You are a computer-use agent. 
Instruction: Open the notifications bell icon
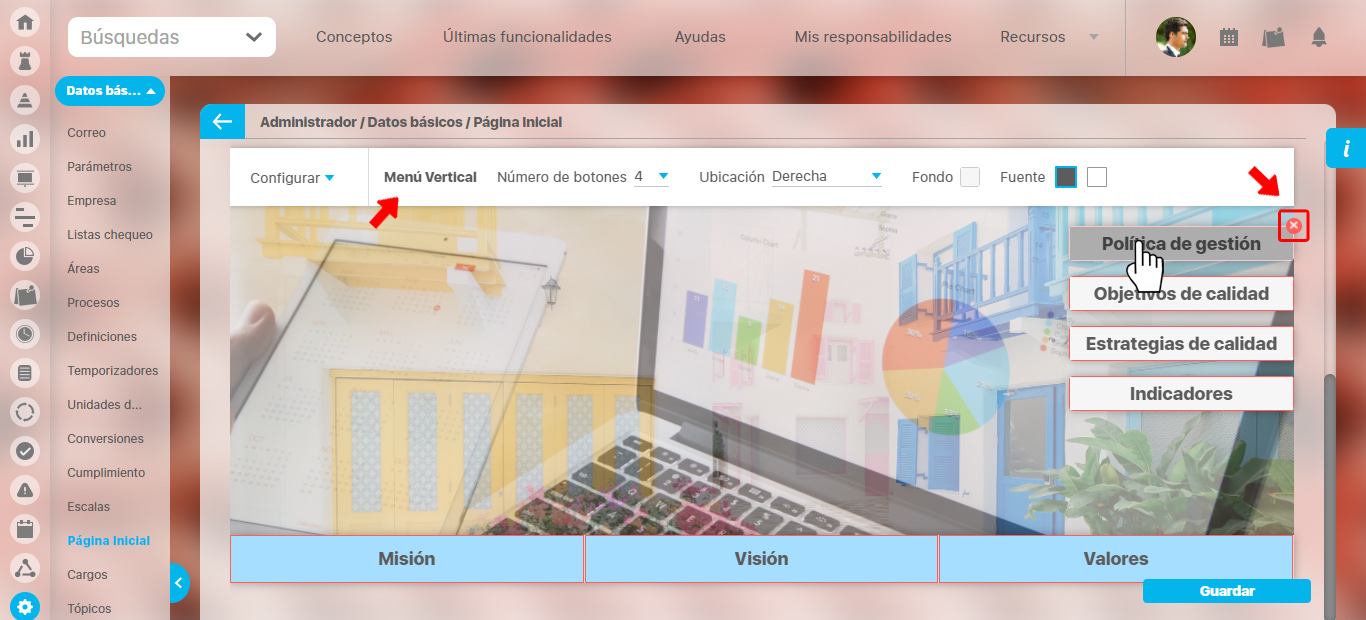coord(1319,38)
